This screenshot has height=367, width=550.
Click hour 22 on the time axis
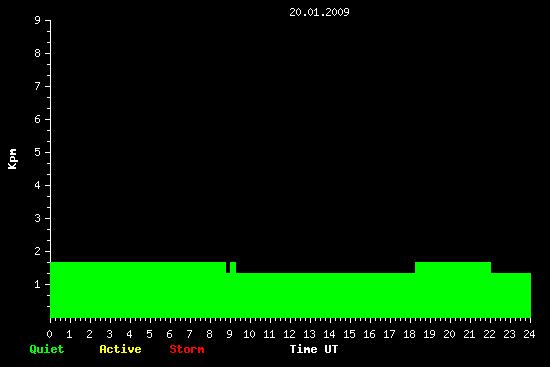click(x=489, y=334)
